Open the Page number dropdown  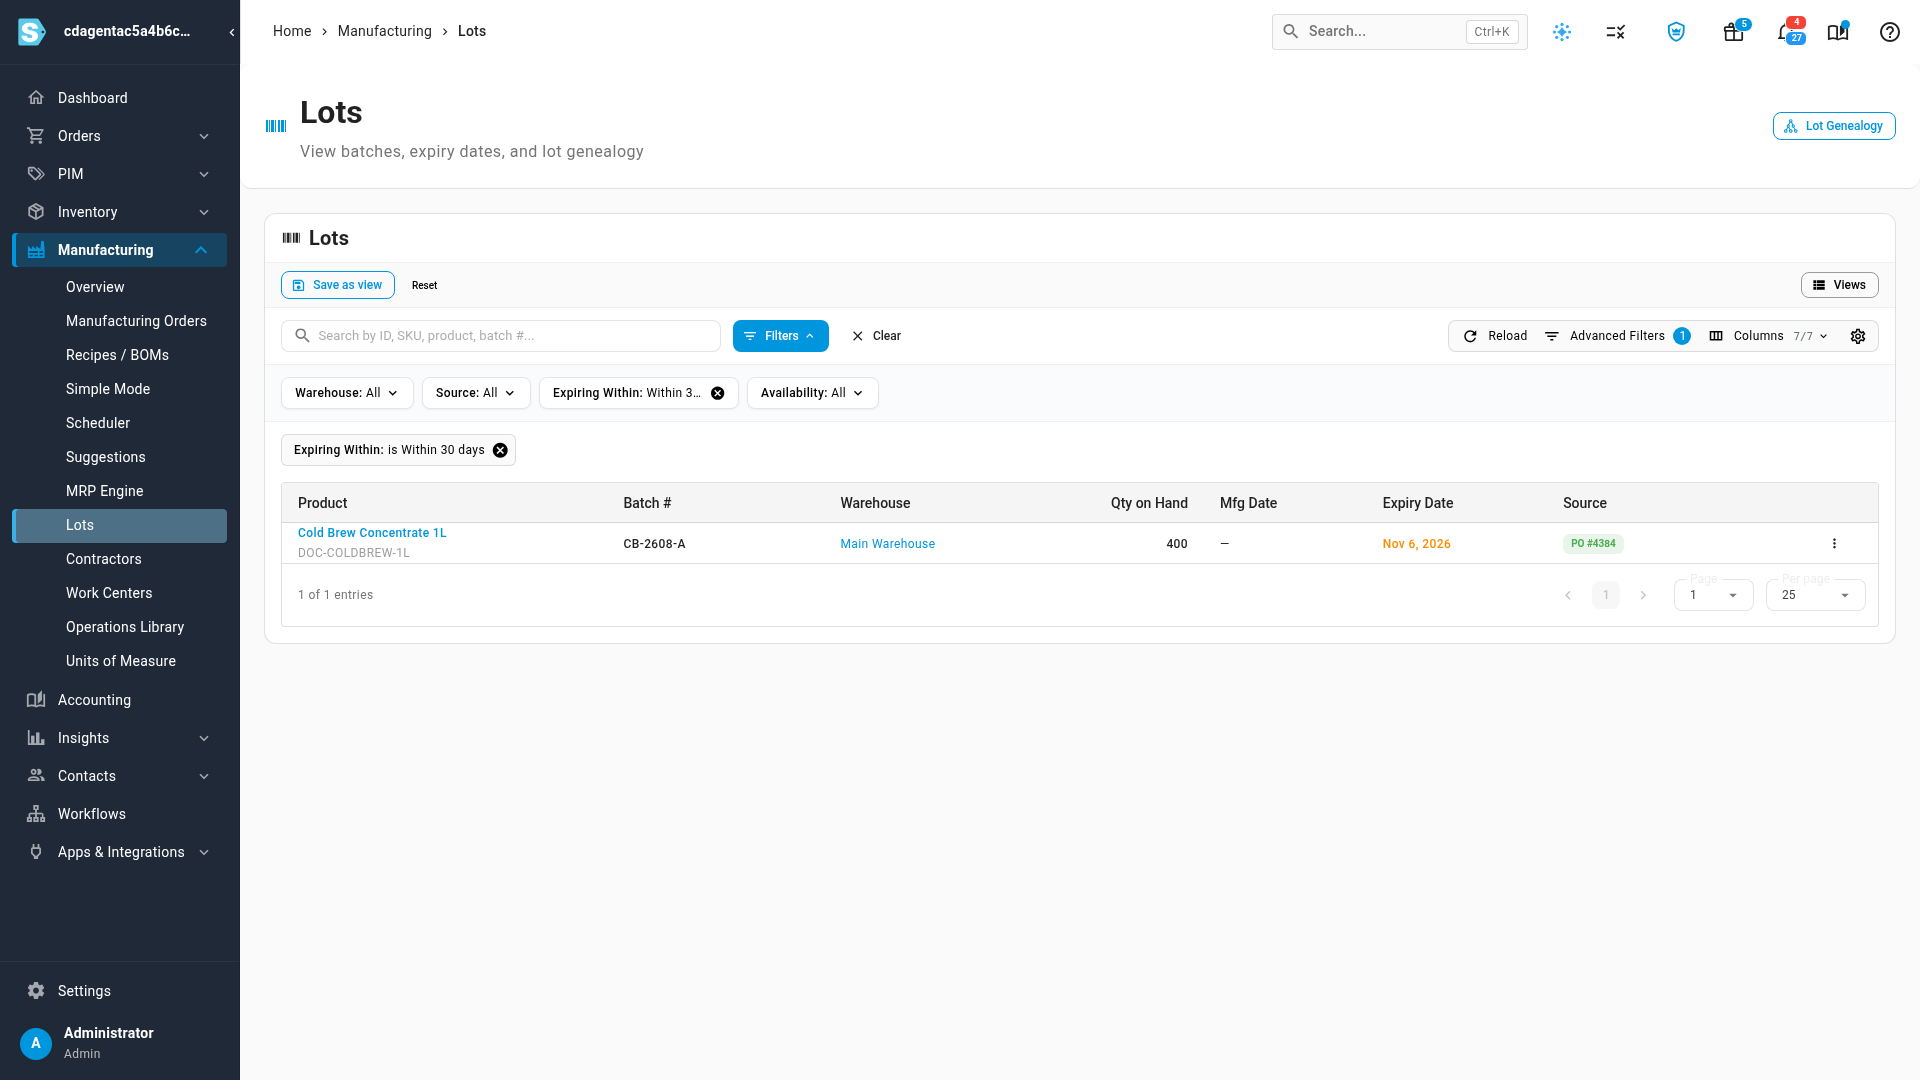click(x=1713, y=595)
